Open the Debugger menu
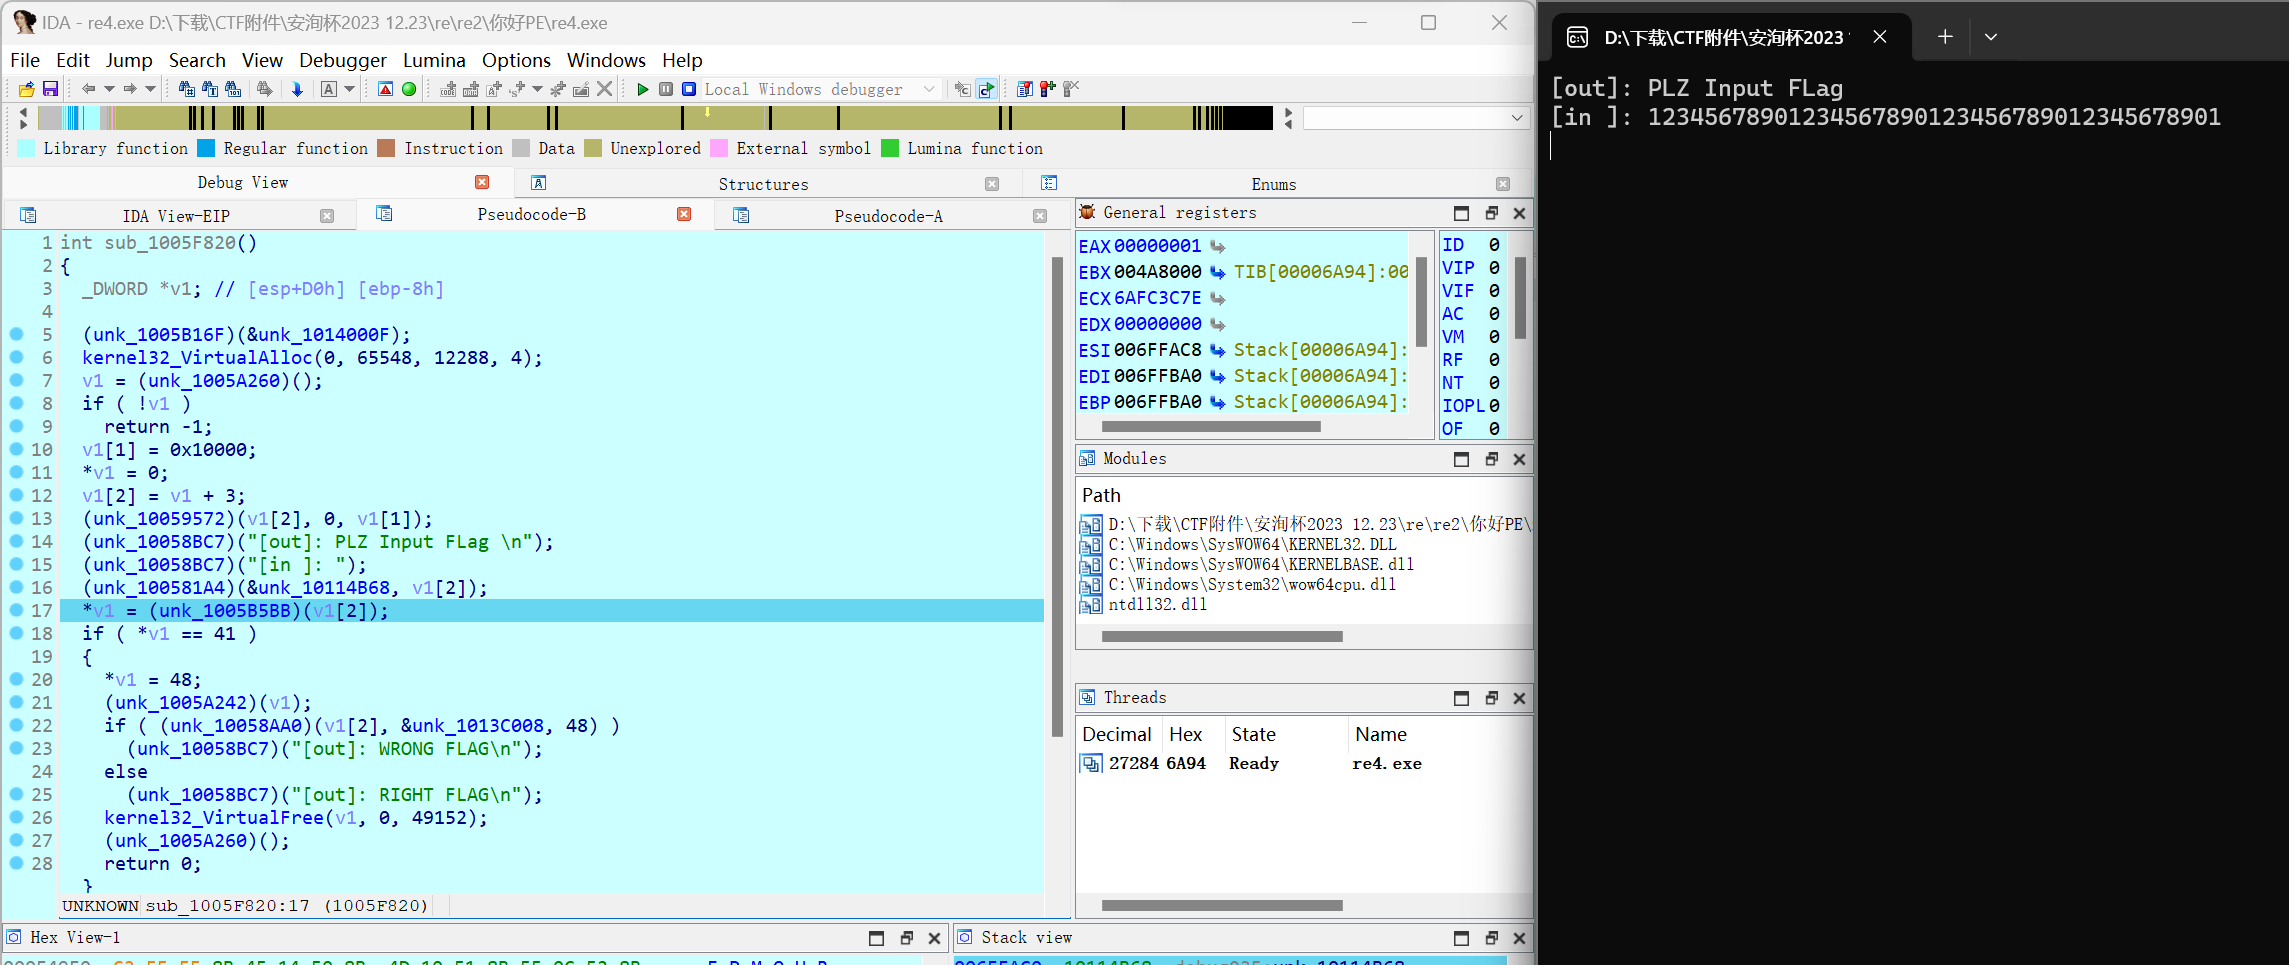The image size is (2289, 965). point(342,60)
